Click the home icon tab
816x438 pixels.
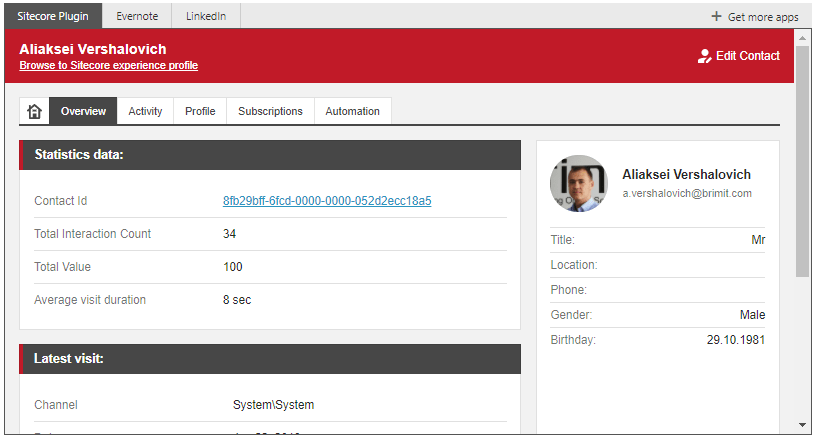(34, 111)
